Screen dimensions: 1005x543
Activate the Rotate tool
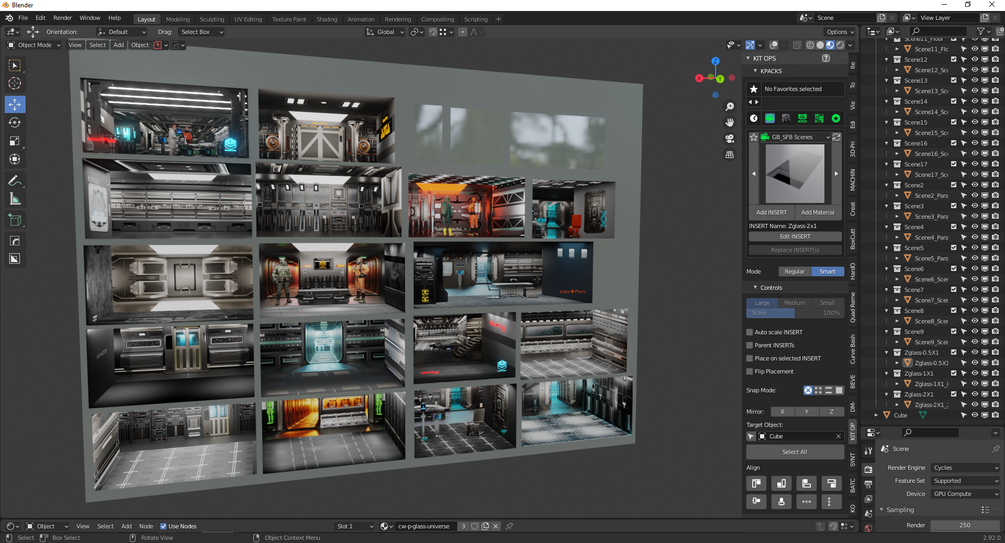click(15, 122)
